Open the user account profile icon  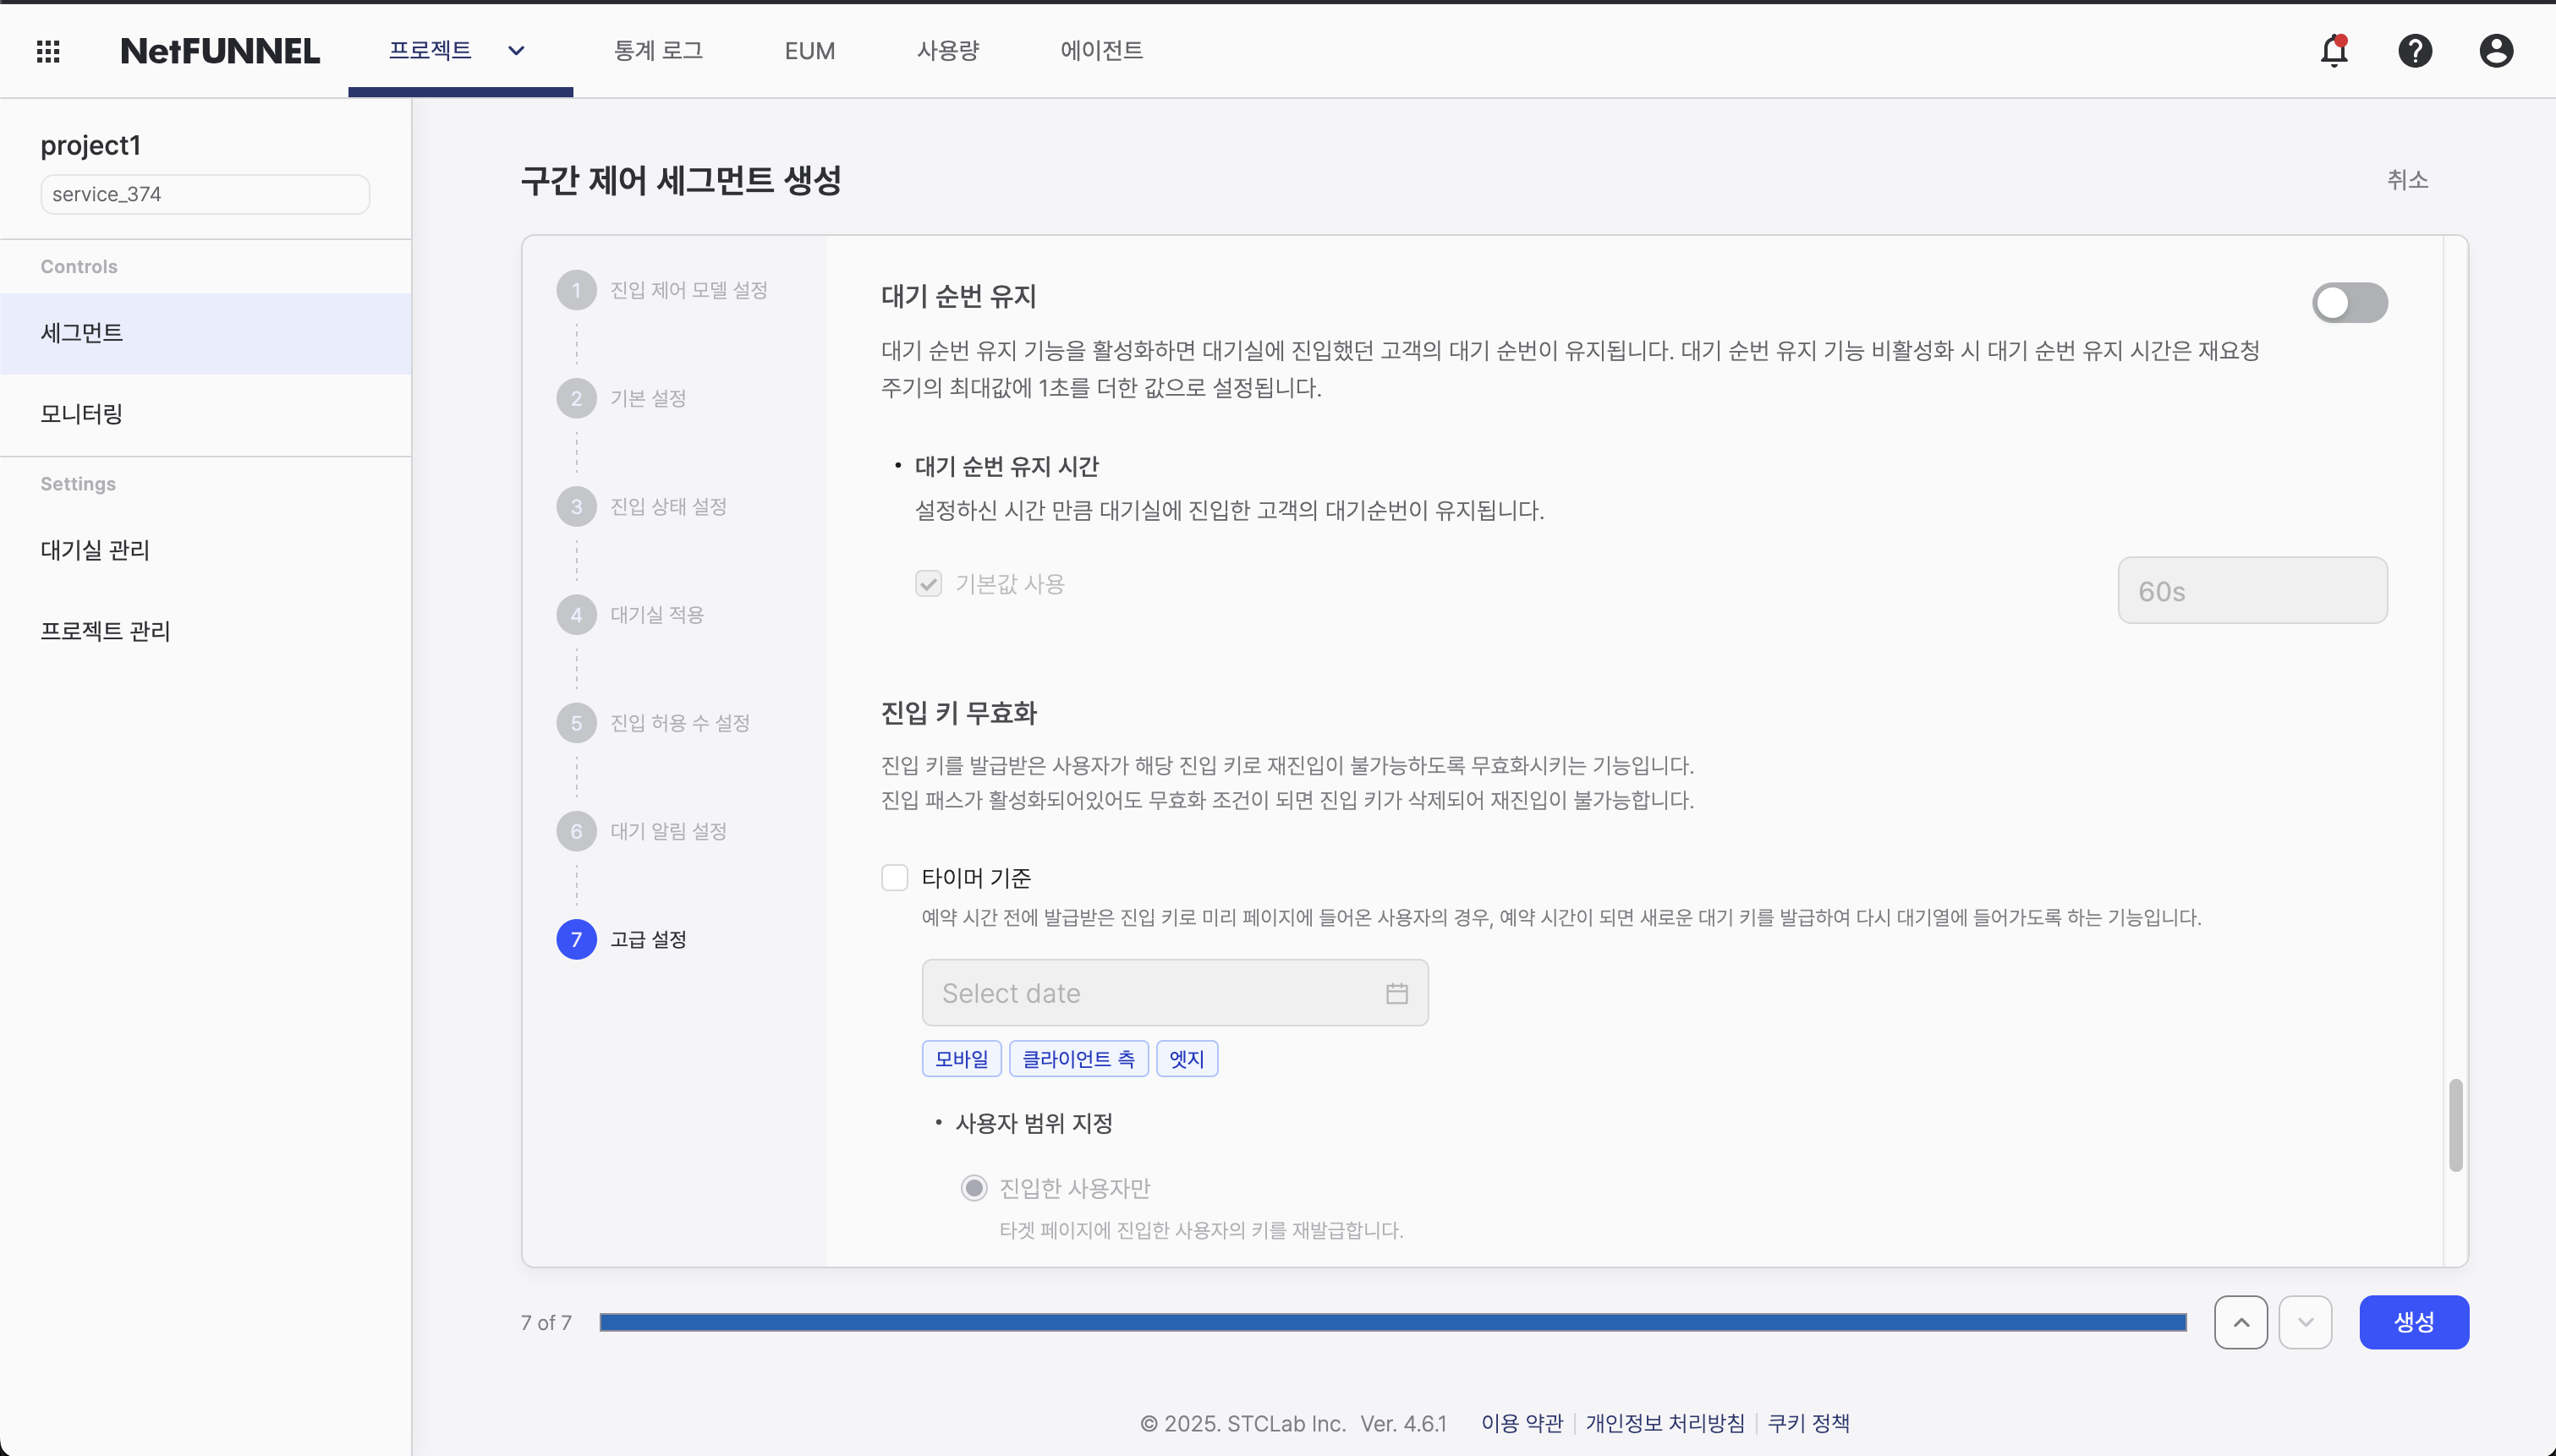(x=2495, y=51)
